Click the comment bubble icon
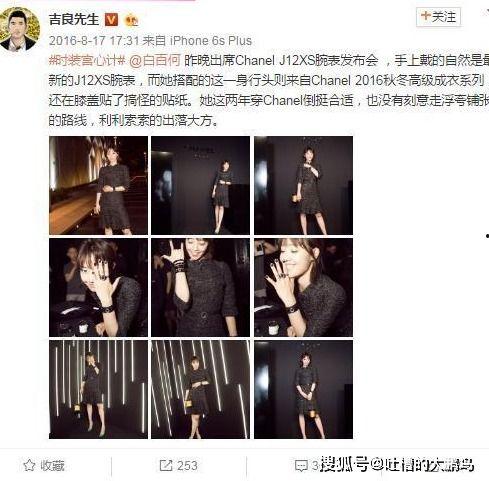489x481 pixels. click(x=301, y=465)
